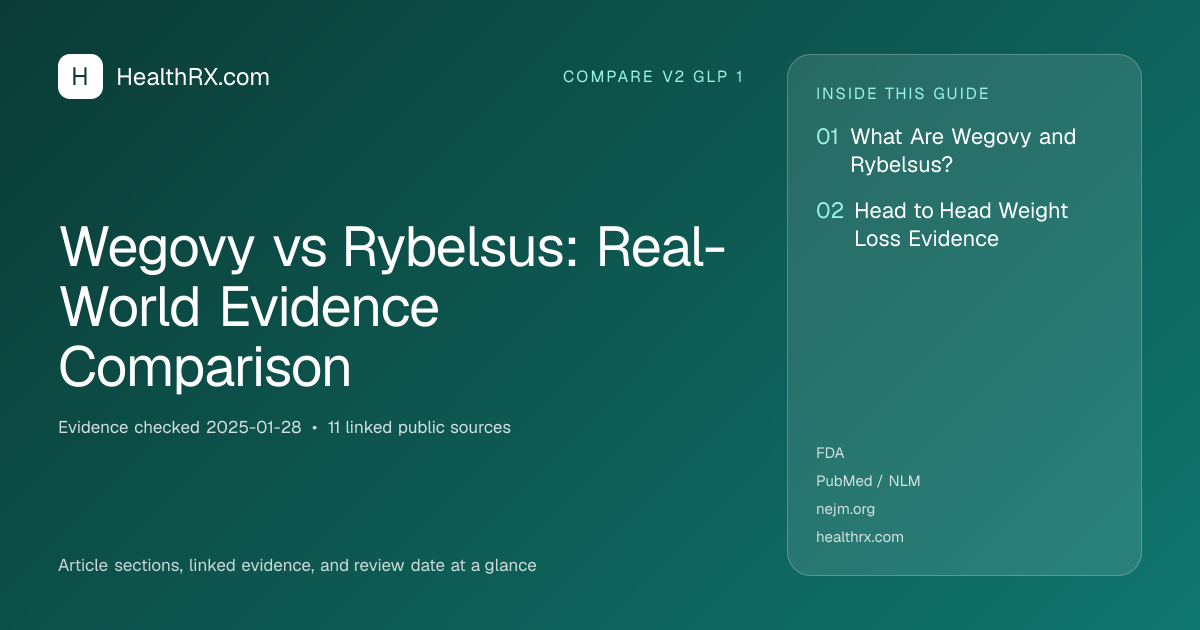Click the PubMed / NLM source entry
The image size is (1200, 630).
click(x=868, y=481)
